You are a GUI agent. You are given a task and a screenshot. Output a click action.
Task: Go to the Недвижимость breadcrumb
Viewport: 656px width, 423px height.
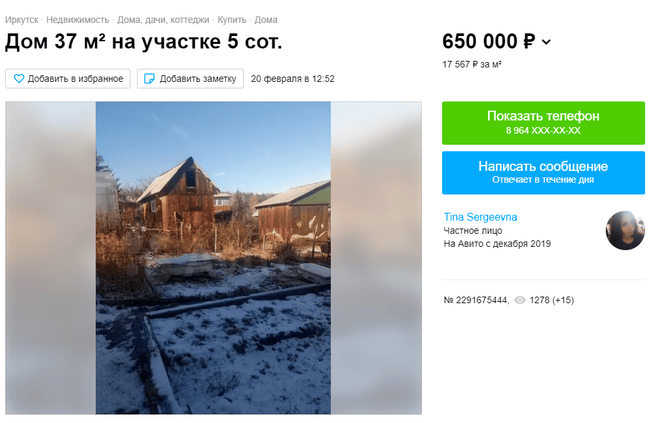[77, 20]
